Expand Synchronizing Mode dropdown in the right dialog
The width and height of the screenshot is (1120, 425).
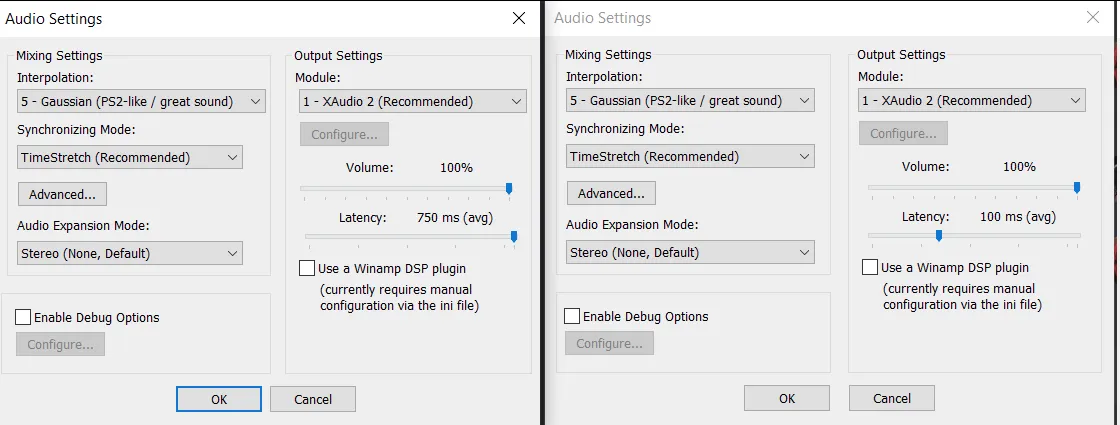click(x=690, y=156)
